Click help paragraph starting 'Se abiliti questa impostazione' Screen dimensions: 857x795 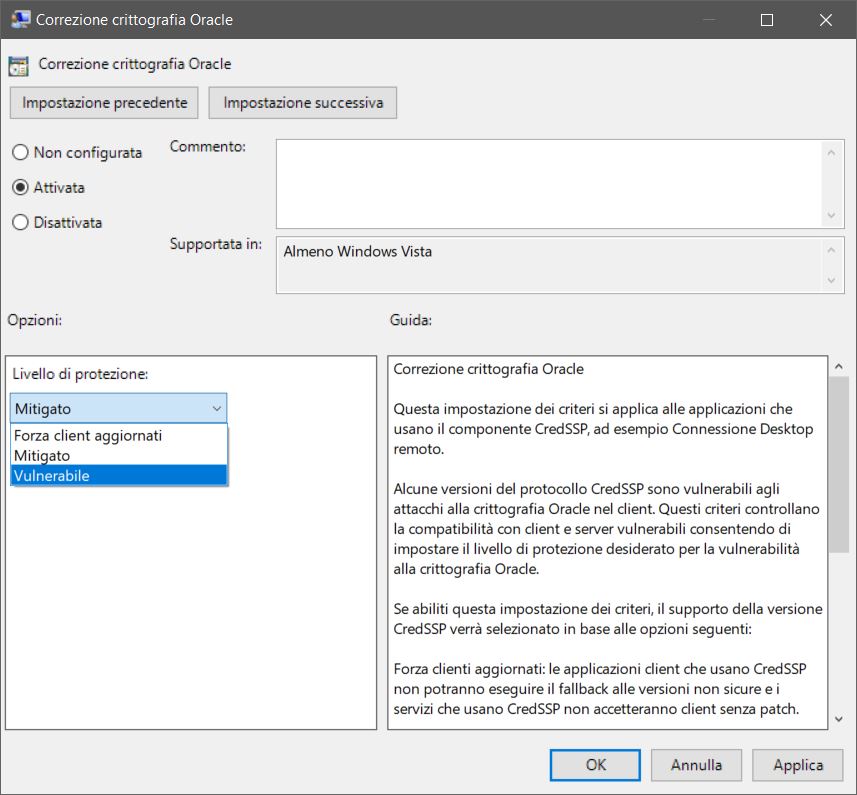tap(607, 619)
